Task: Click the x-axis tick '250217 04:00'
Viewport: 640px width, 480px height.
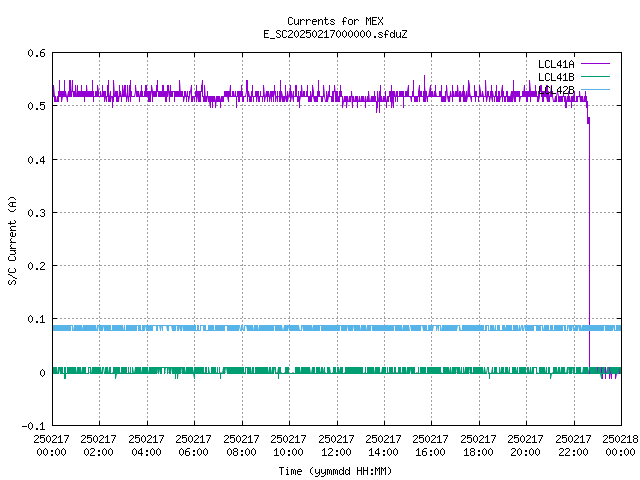Action: (146, 446)
